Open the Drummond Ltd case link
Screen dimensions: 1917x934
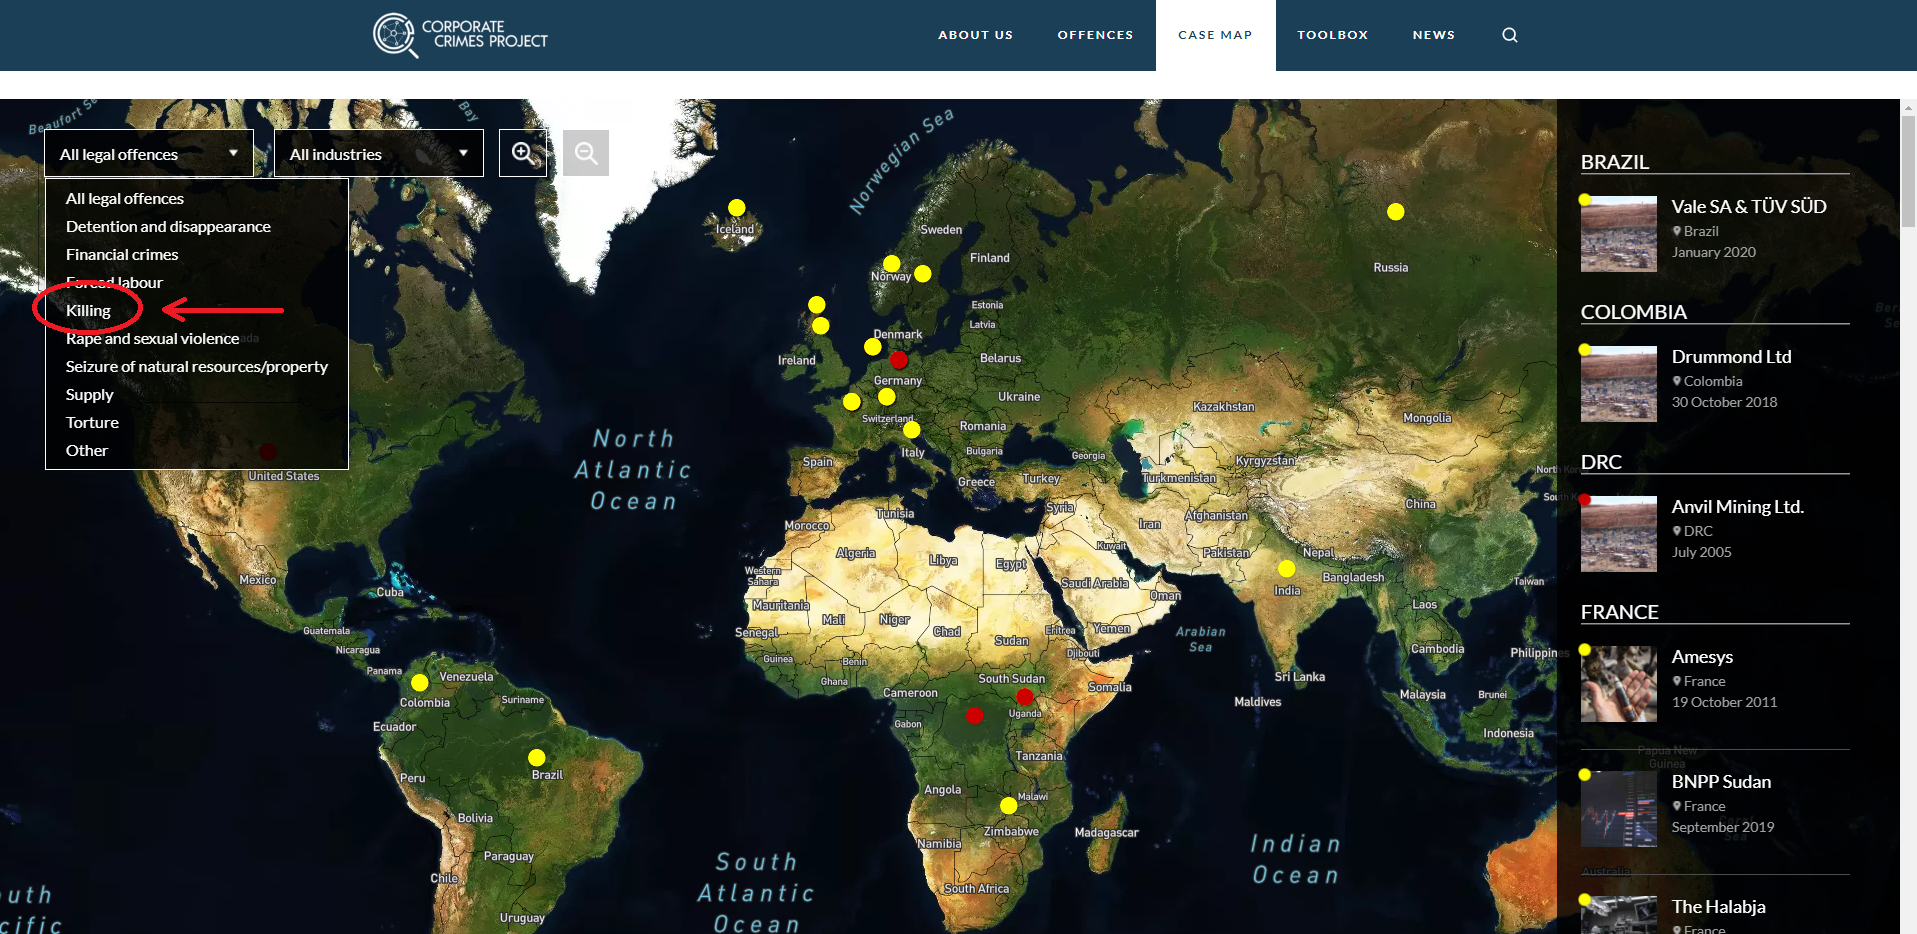pyautogui.click(x=1731, y=357)
